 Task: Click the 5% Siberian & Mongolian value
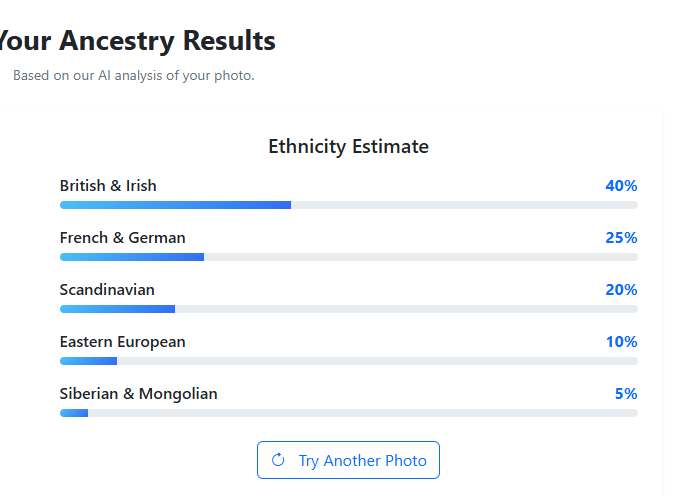[x=626, y=394]
